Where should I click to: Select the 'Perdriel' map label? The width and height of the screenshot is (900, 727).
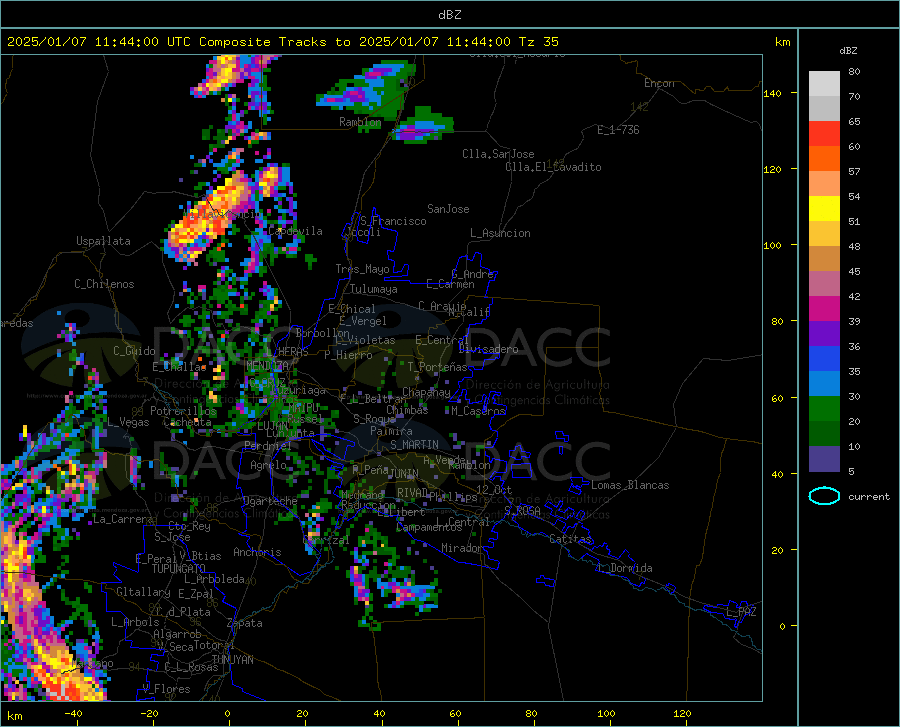click(268, 445)
